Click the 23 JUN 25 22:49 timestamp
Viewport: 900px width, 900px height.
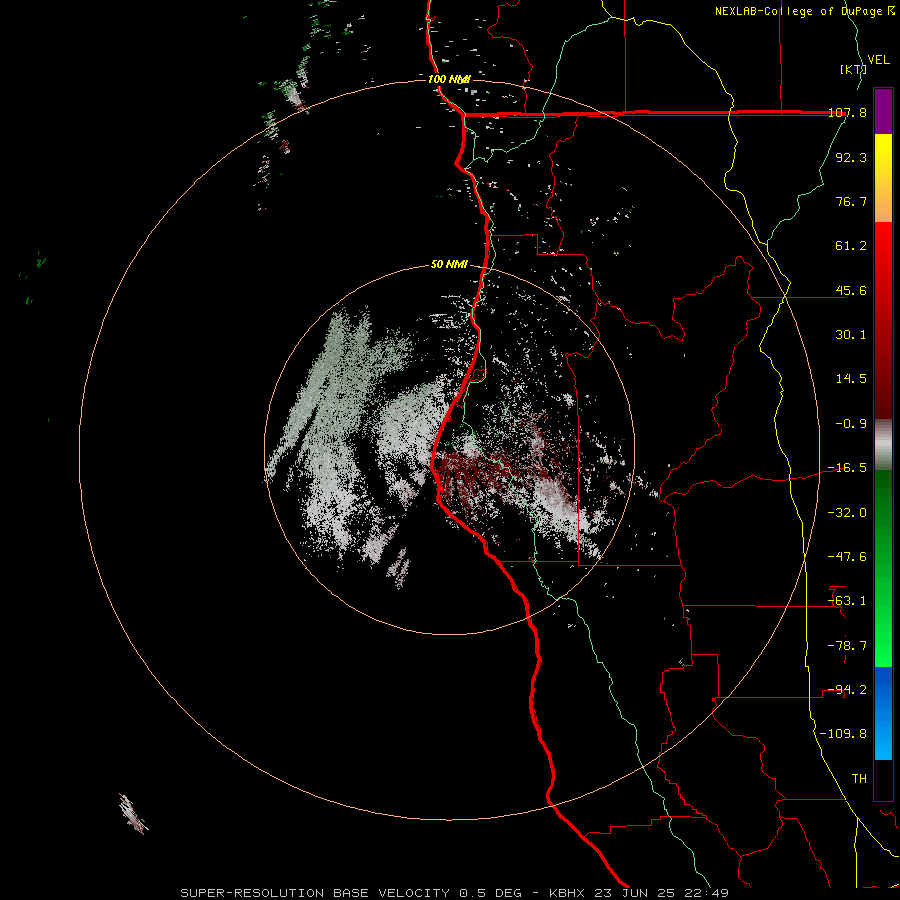(663, 893)
